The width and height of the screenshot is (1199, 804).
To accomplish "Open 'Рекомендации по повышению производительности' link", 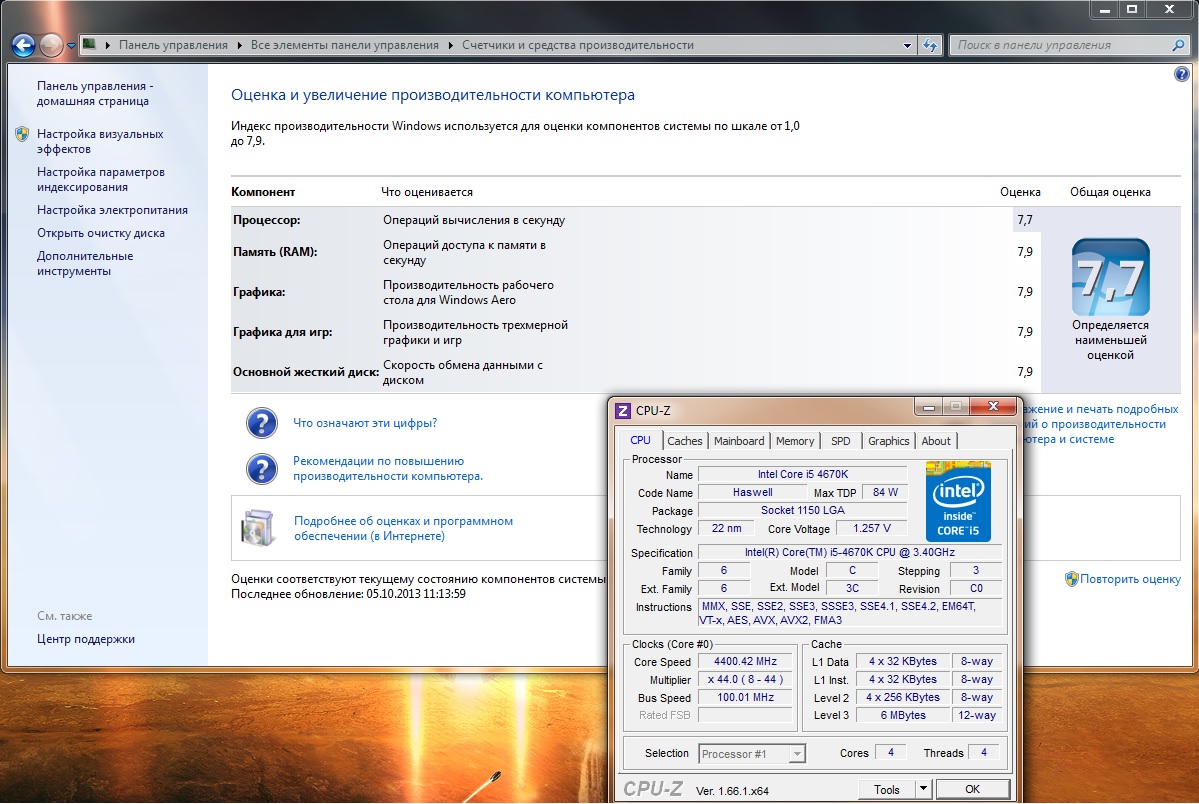I will 388,468.
